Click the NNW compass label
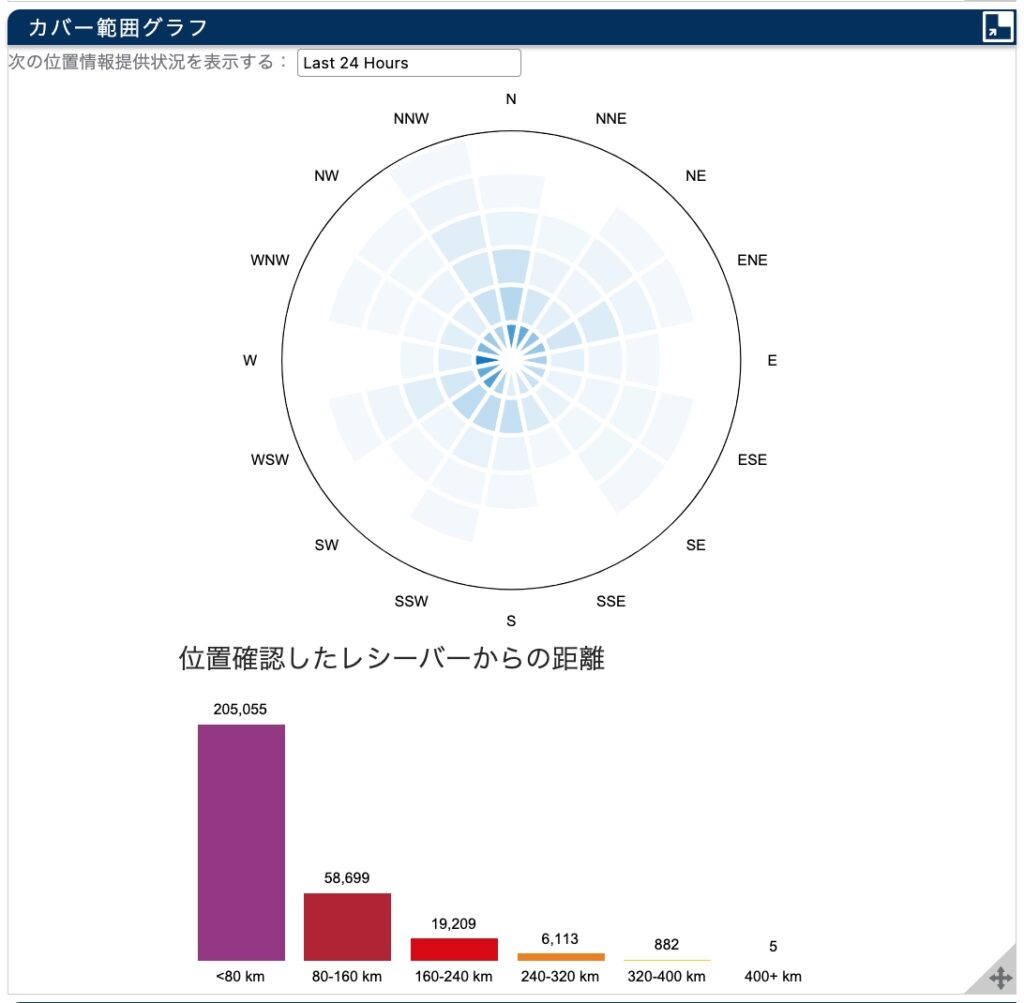This screenshot has width=1024, height=1003. click(411, 118)
